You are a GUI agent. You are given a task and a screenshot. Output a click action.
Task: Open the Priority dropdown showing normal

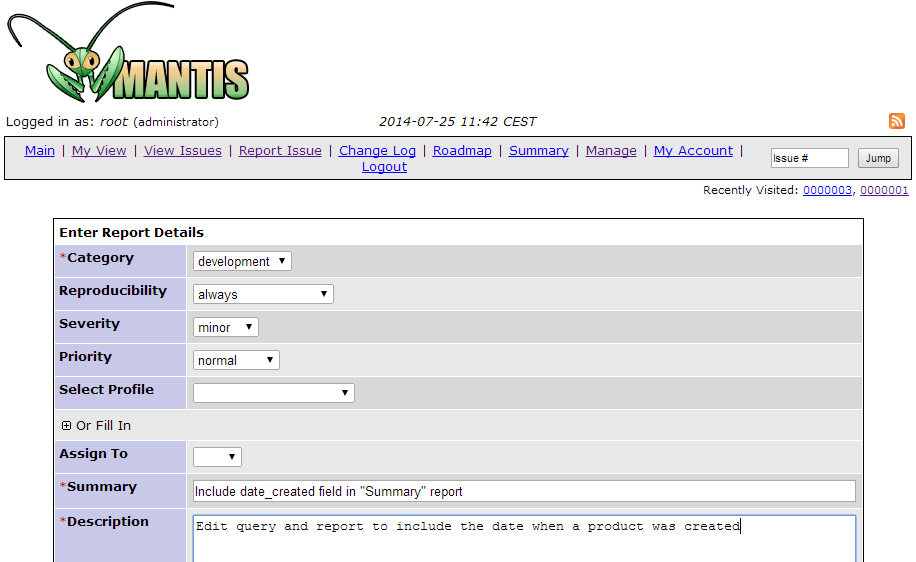pyautogui.click(x=236, y=360)
